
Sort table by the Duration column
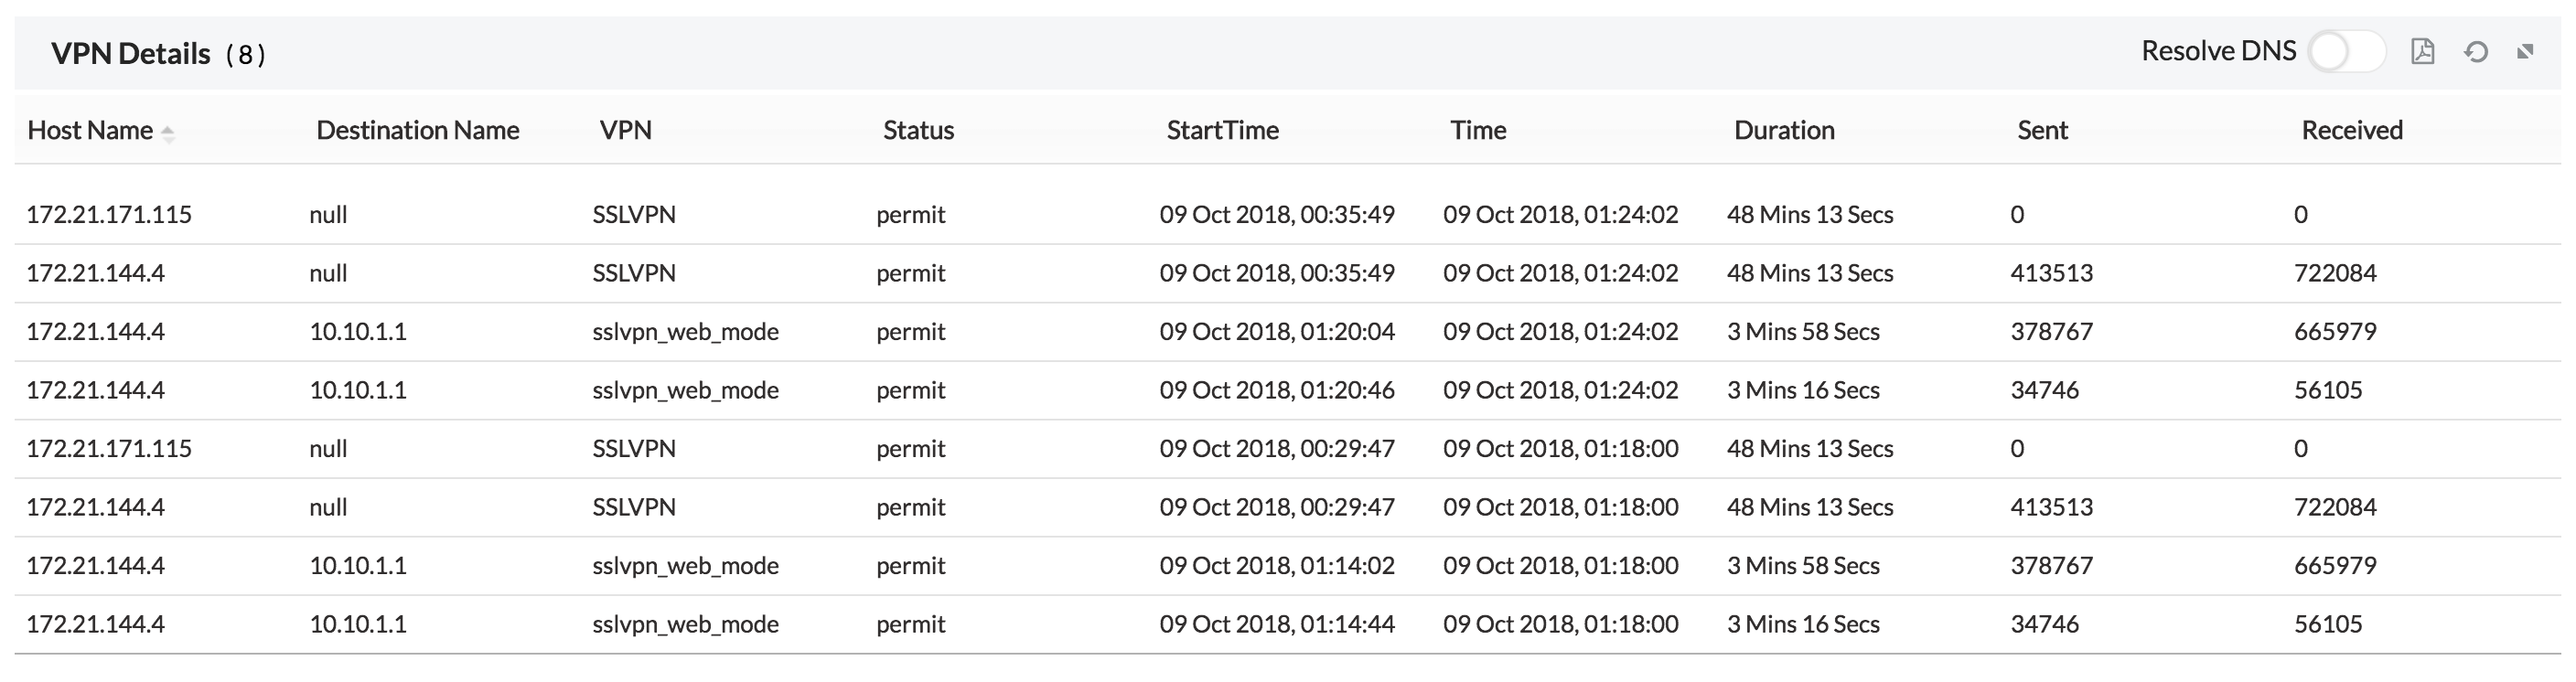[x=1784, y=129]
